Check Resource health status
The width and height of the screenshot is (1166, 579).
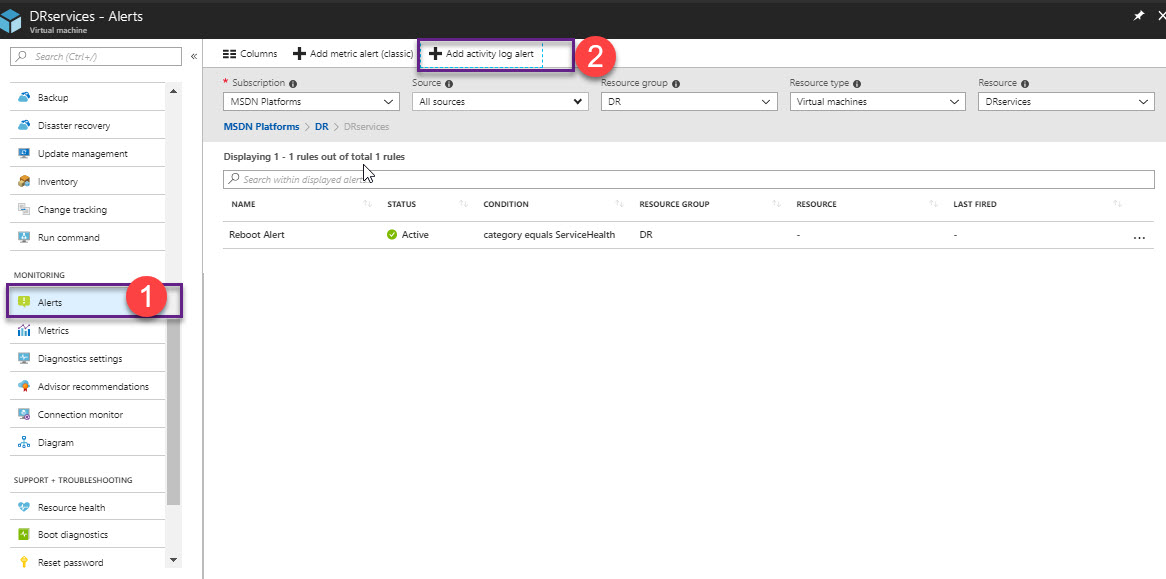69,506
